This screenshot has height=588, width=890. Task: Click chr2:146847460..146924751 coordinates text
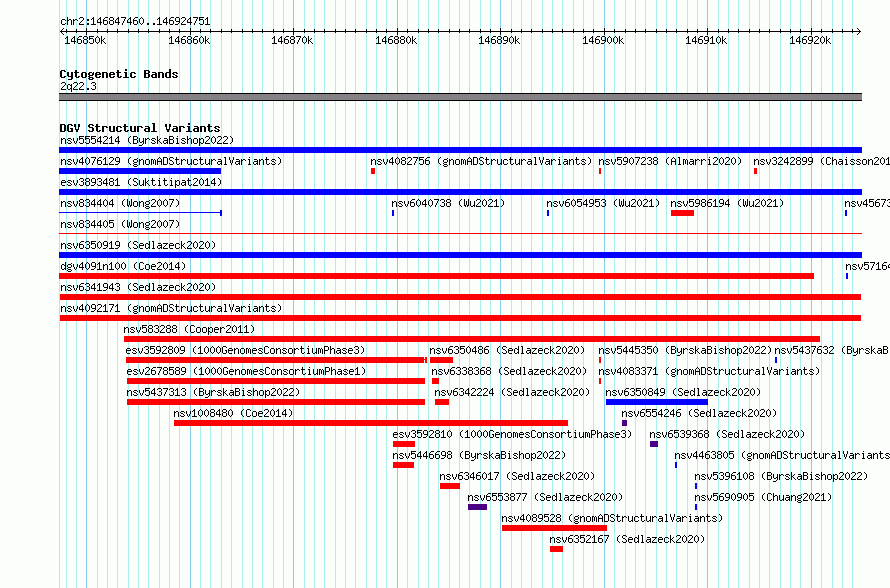(x=135, y=21)
